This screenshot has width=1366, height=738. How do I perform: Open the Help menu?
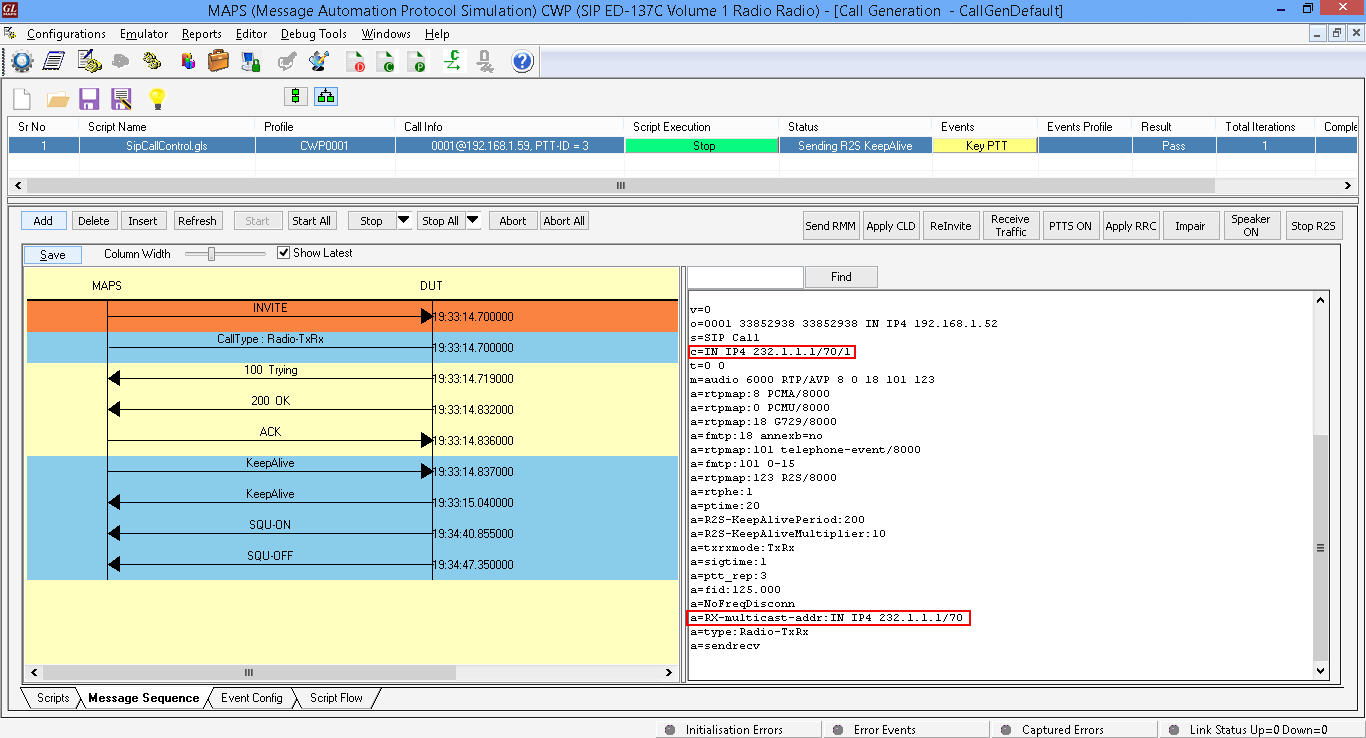pos(437,34)
